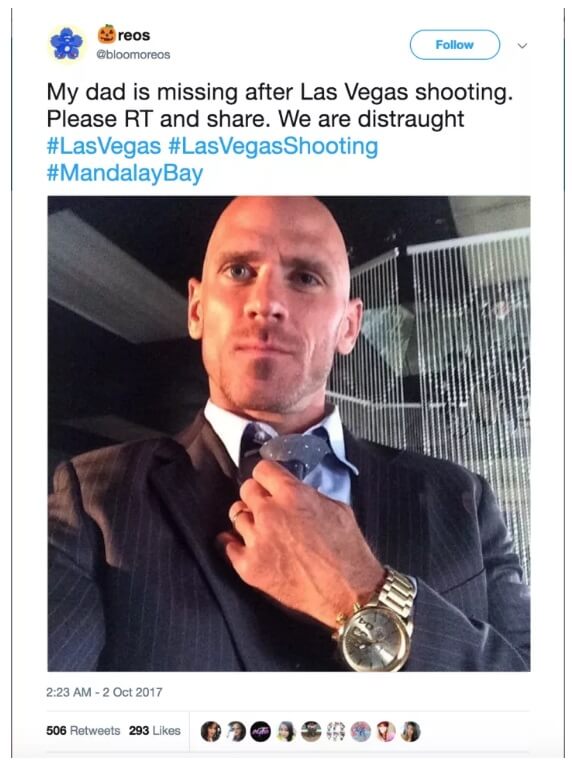Image resolution: width=572 pixels, height=761 pixels.
Task: Open the last liker avatar in the row
Action: click(x=410, y=731)
